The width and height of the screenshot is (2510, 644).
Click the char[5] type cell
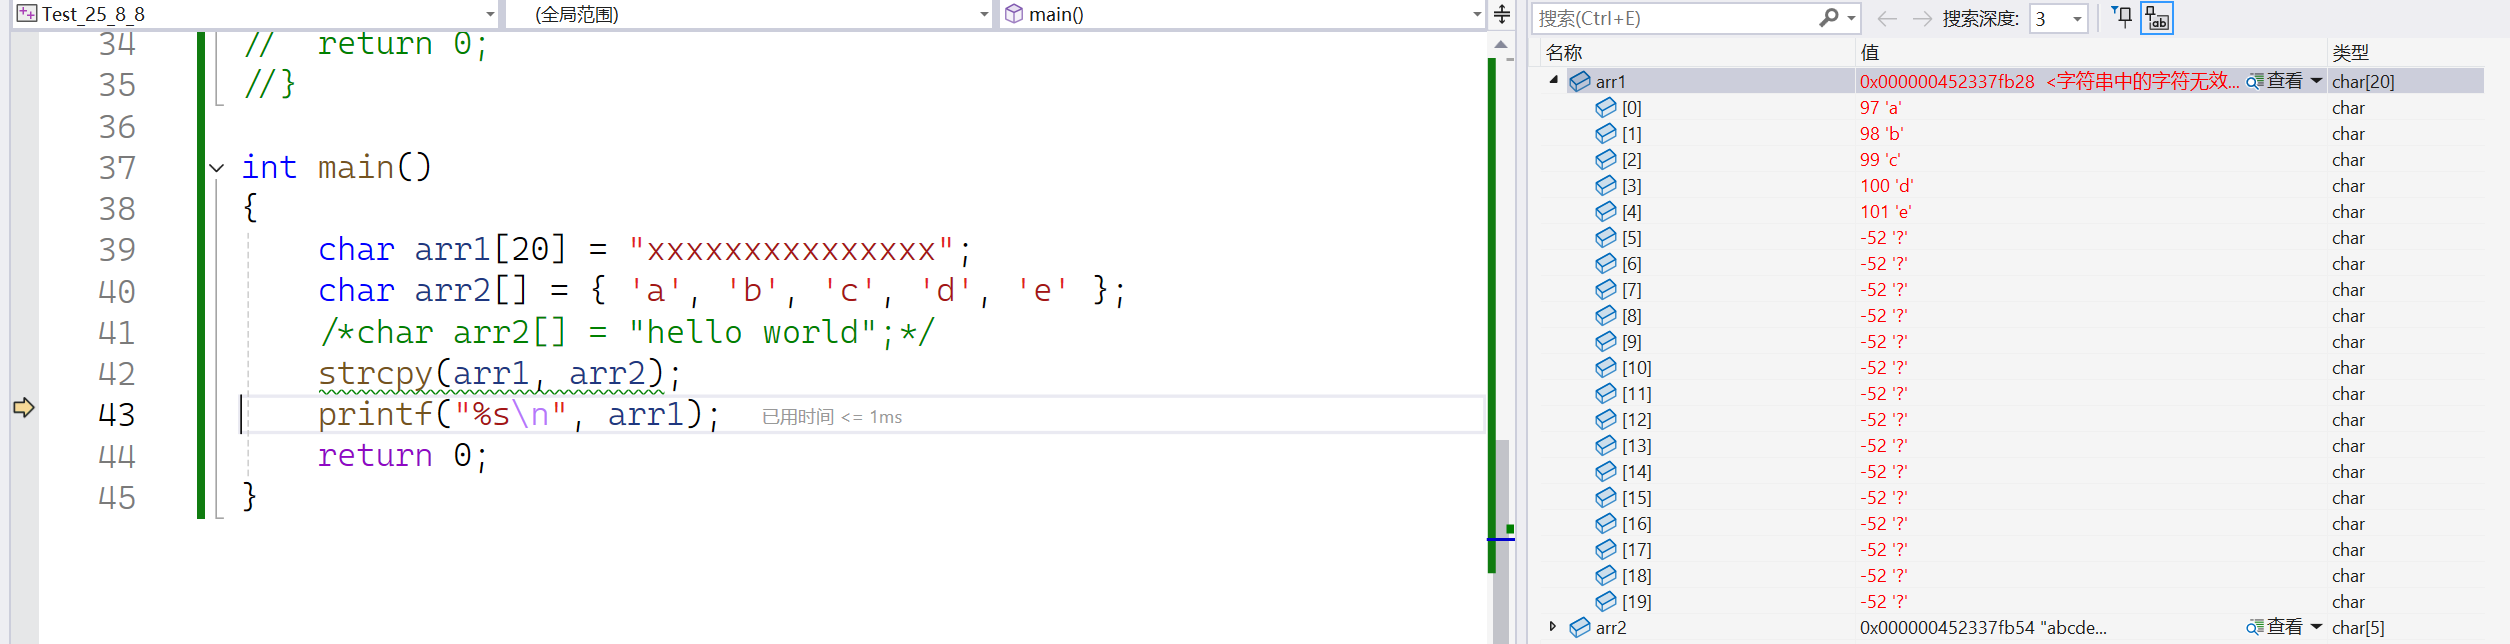point(2358,627)
